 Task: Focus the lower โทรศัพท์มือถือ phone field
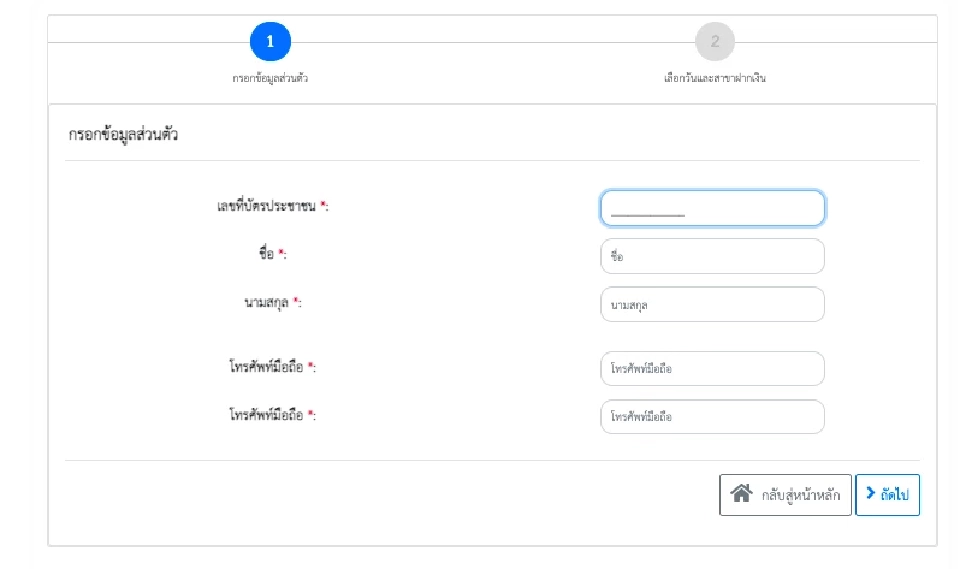point(712,417)
